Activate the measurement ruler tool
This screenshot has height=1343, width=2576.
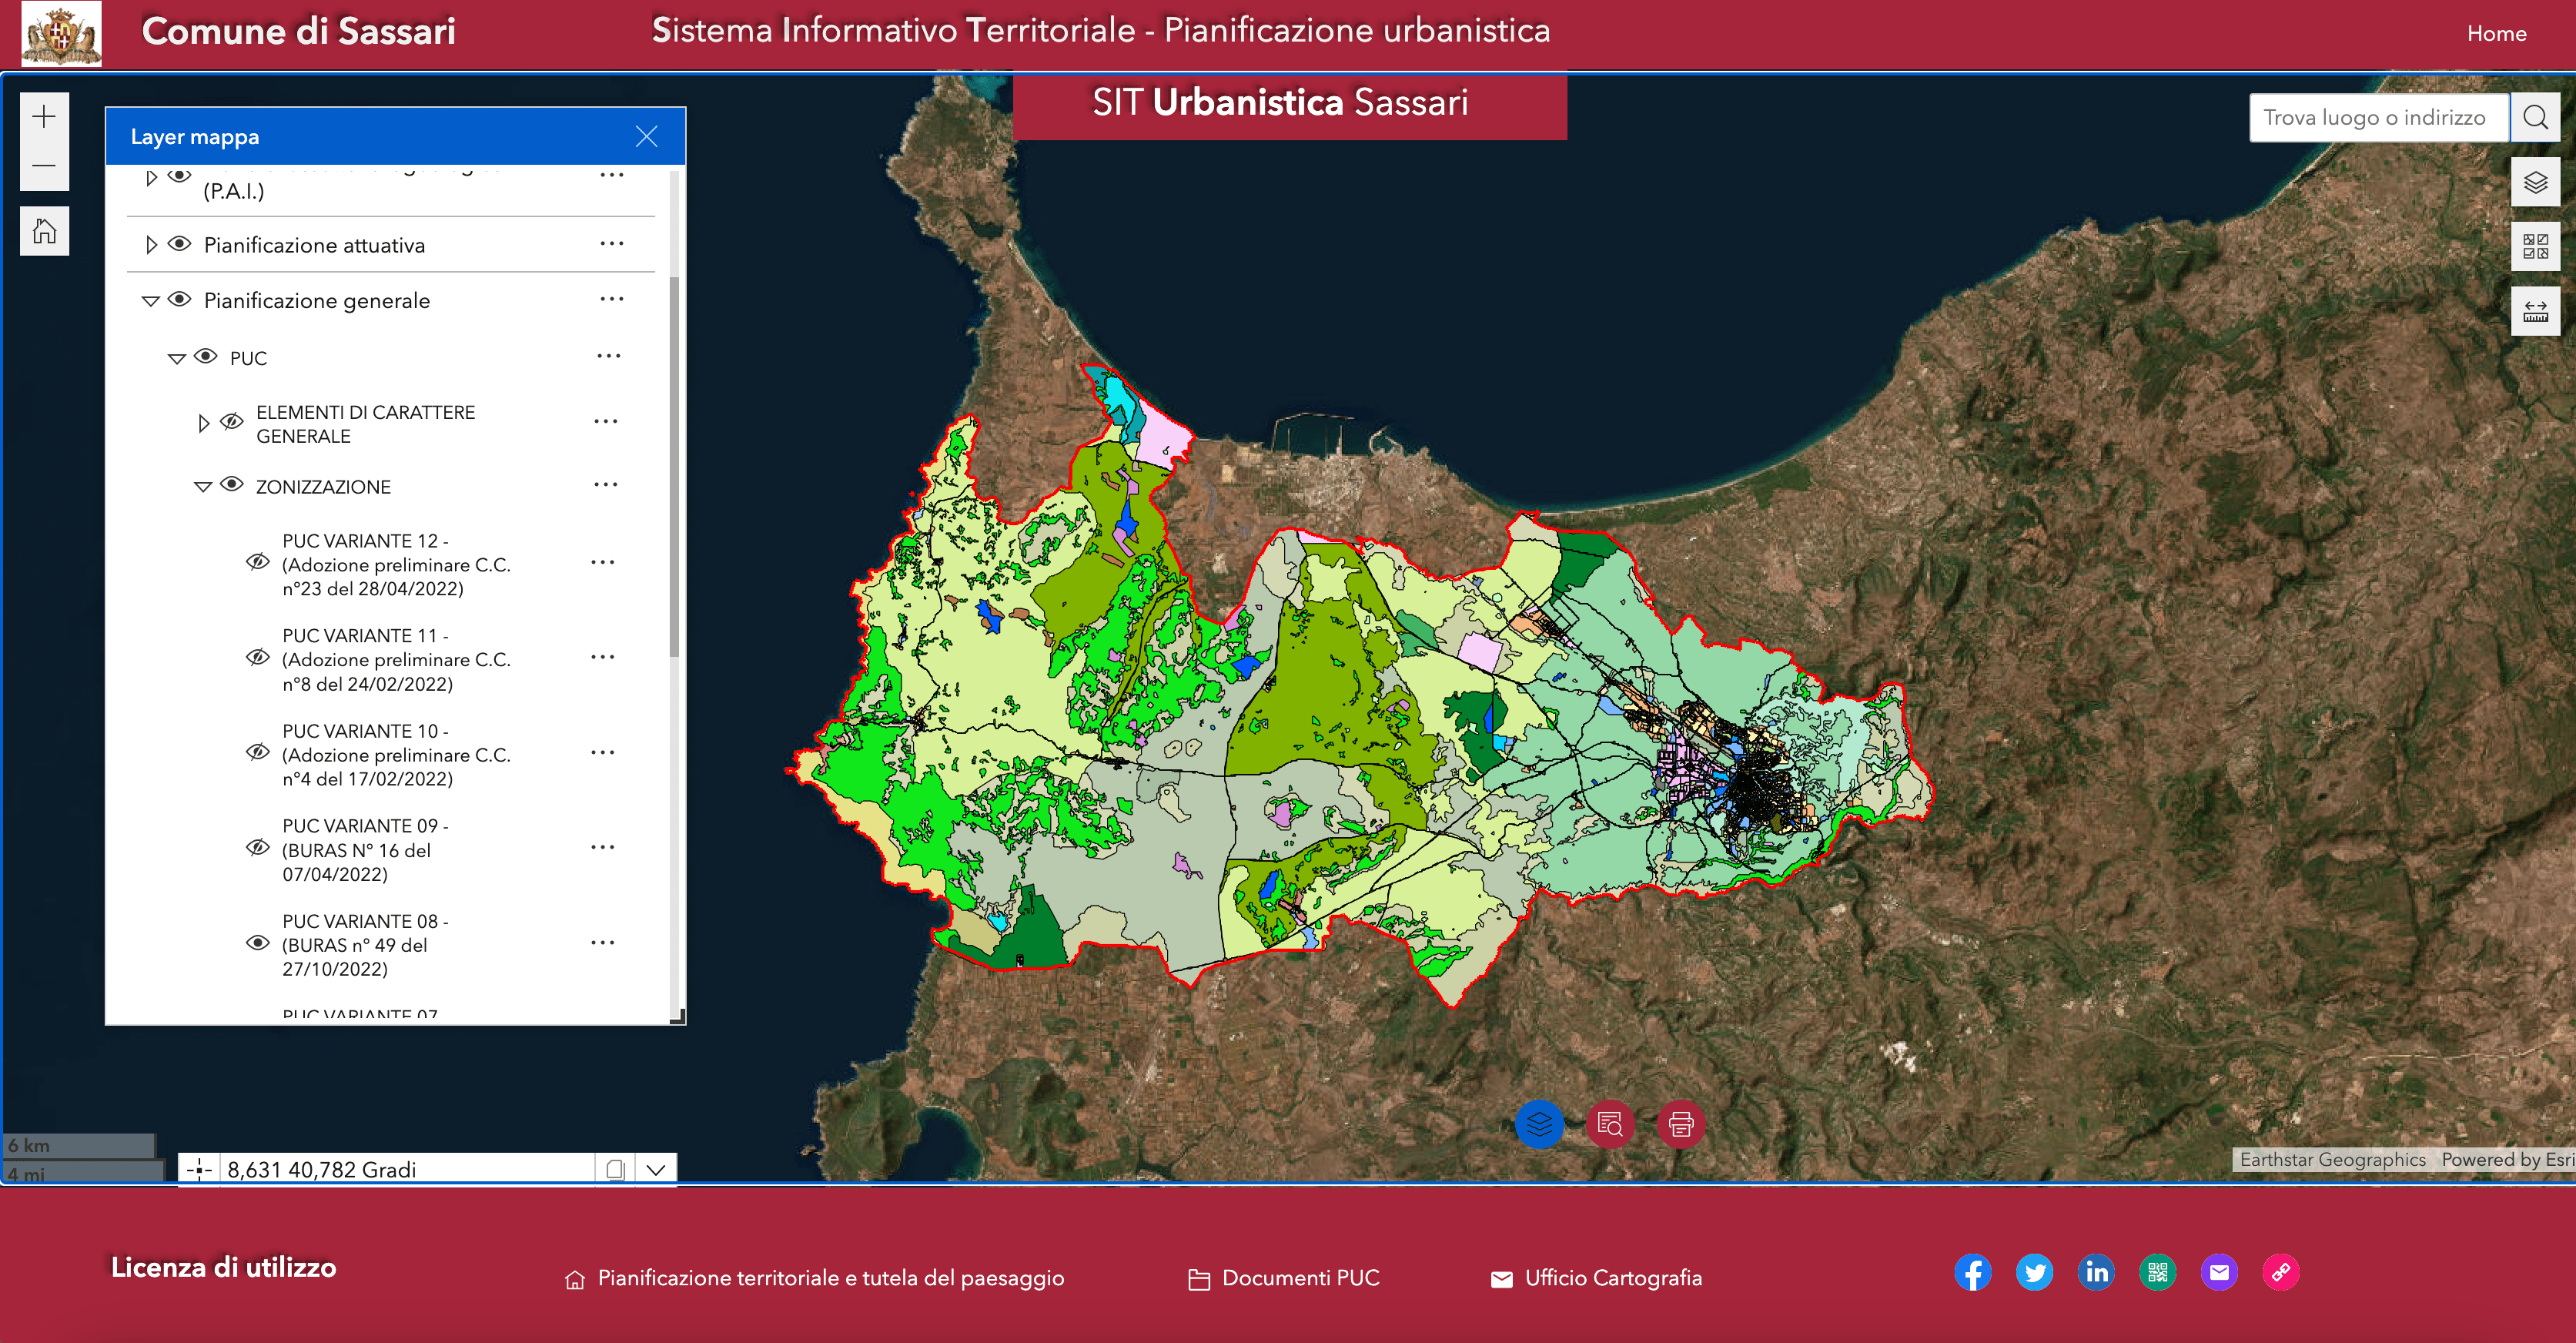point(2535,311)
